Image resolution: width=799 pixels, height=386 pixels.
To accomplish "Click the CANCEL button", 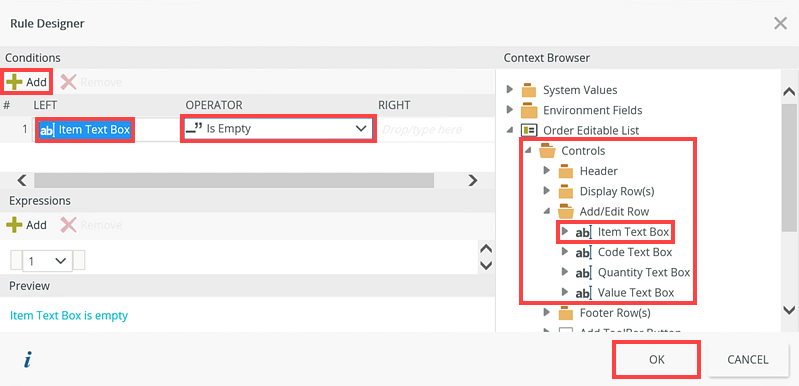I will click(747, 360).
